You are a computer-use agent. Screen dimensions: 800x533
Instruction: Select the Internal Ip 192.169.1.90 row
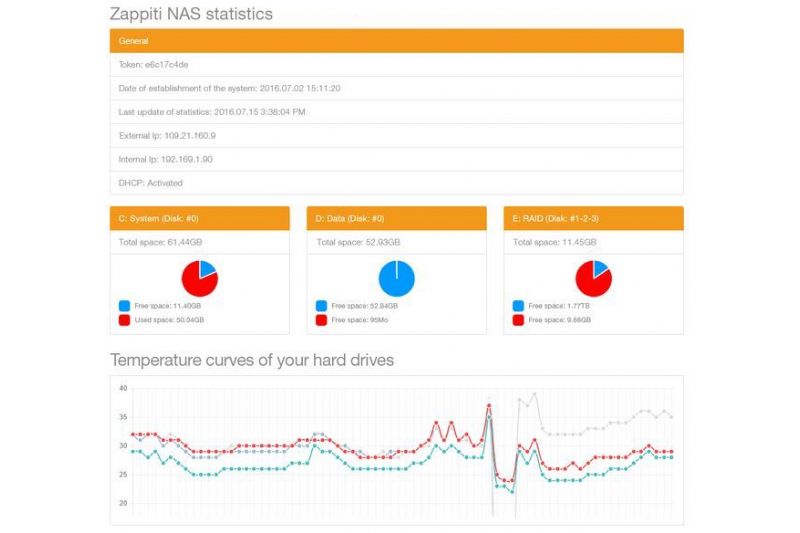coord(396,159)
